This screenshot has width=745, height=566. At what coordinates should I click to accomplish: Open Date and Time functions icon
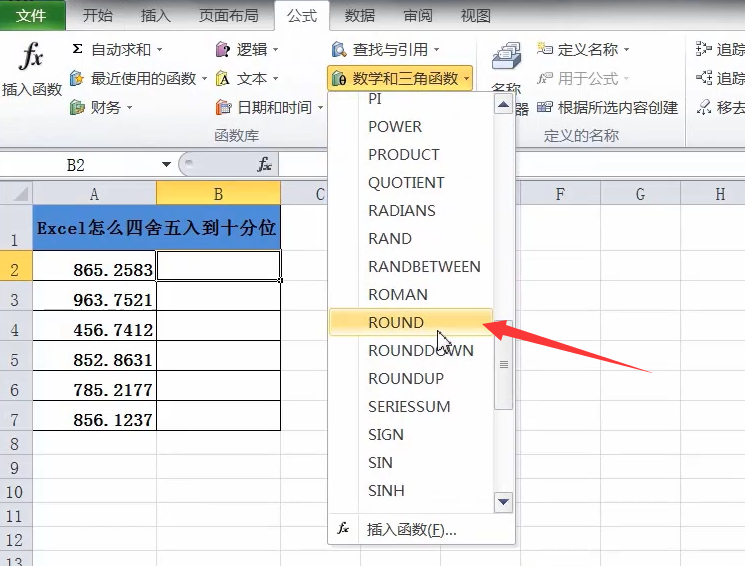click(224, 107)
